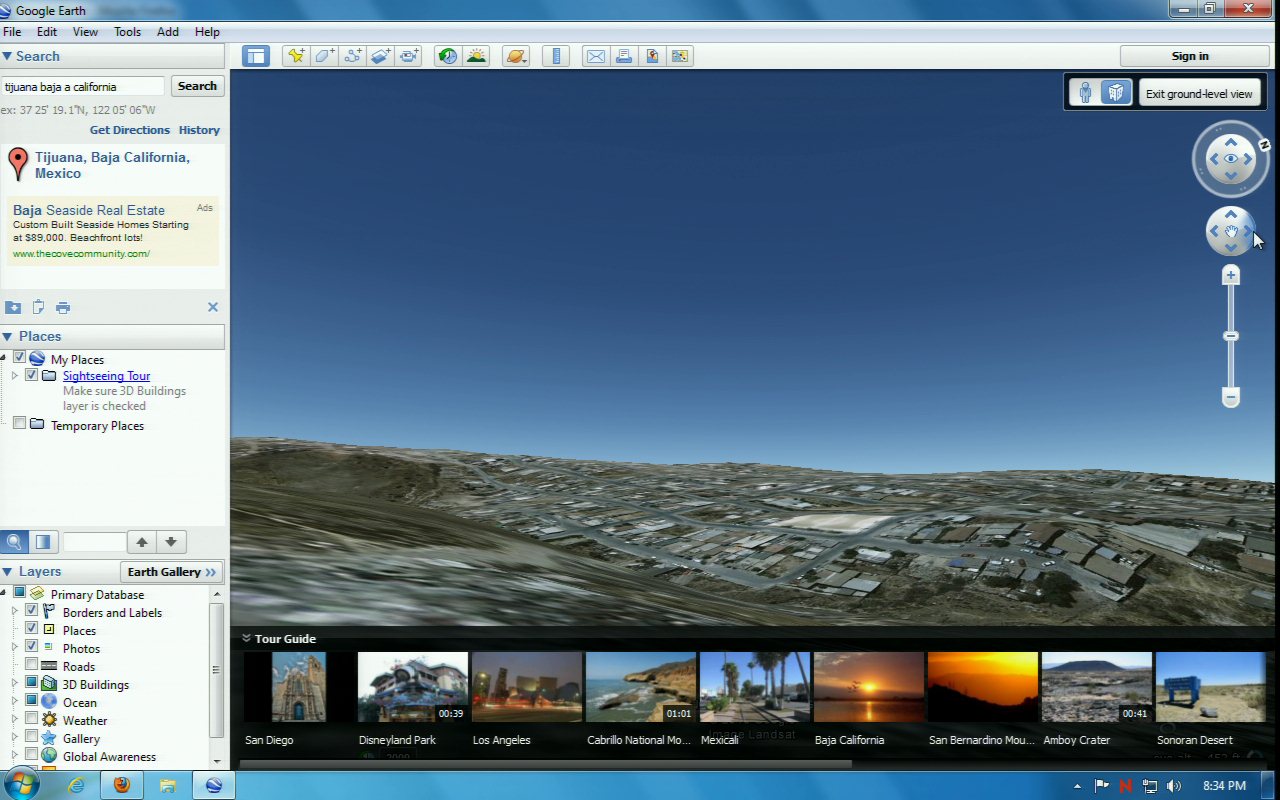This screenshot has height=800, width=1280.
Task: Click the zoom slider handle
Action: tap(1231, 336)
